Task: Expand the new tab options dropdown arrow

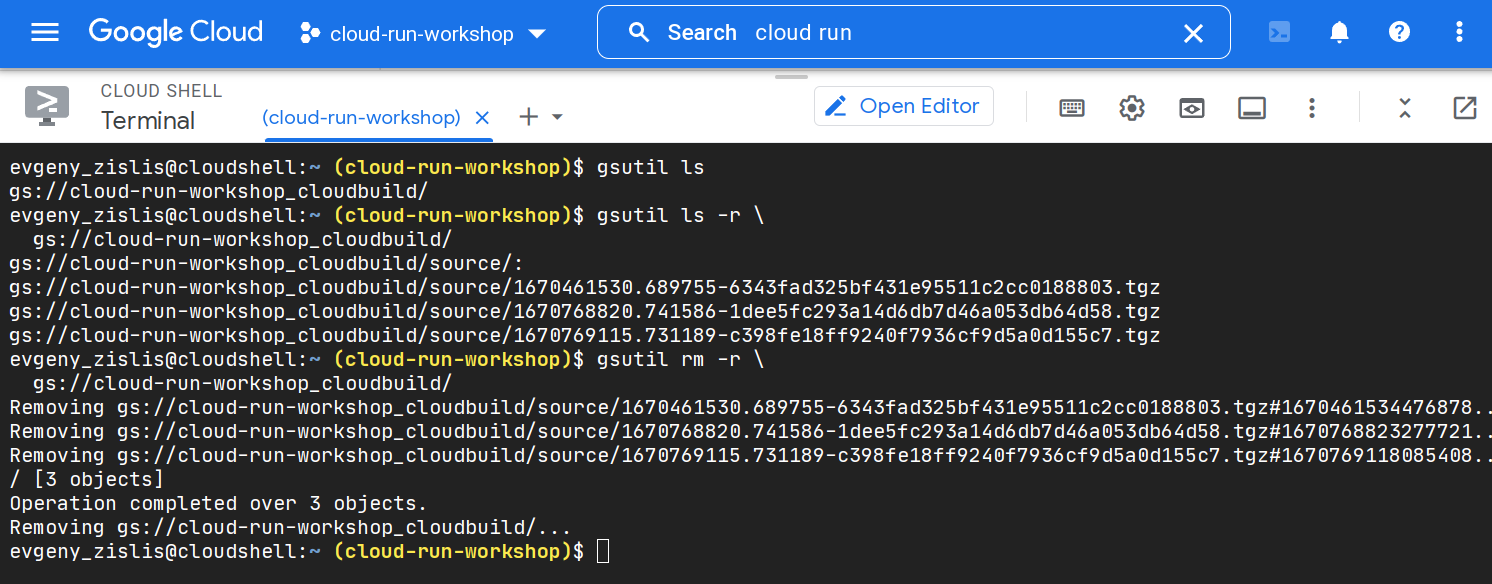Action: tap(558, 117)
